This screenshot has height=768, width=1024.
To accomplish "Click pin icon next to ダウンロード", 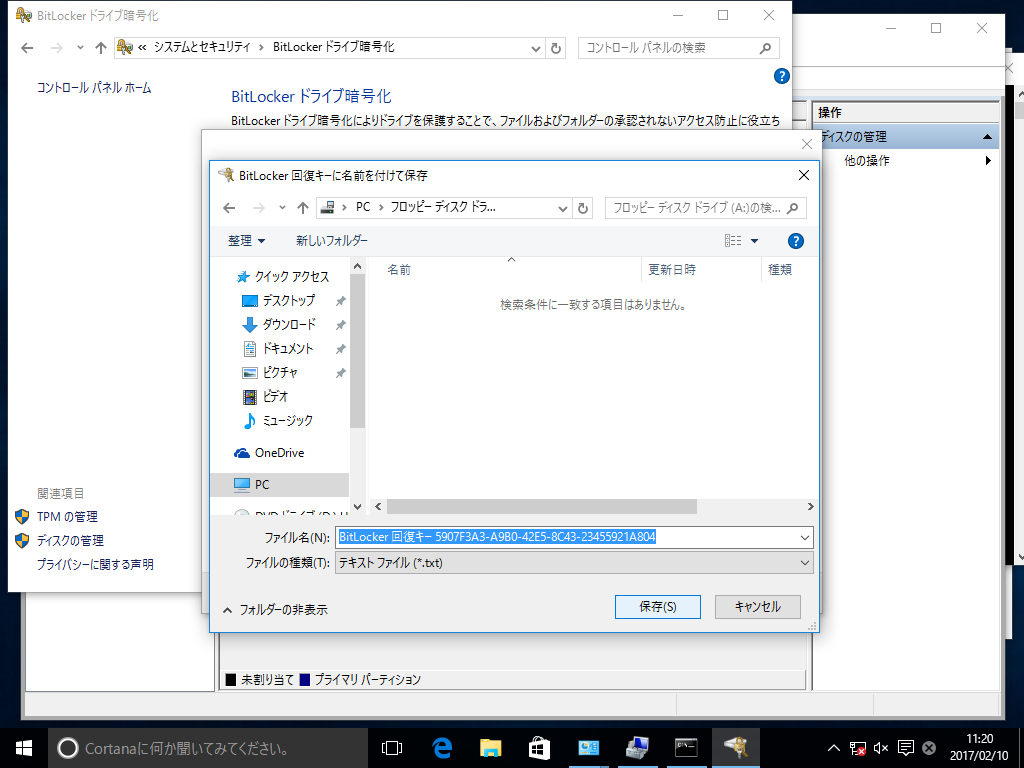I will pos(340,325).
